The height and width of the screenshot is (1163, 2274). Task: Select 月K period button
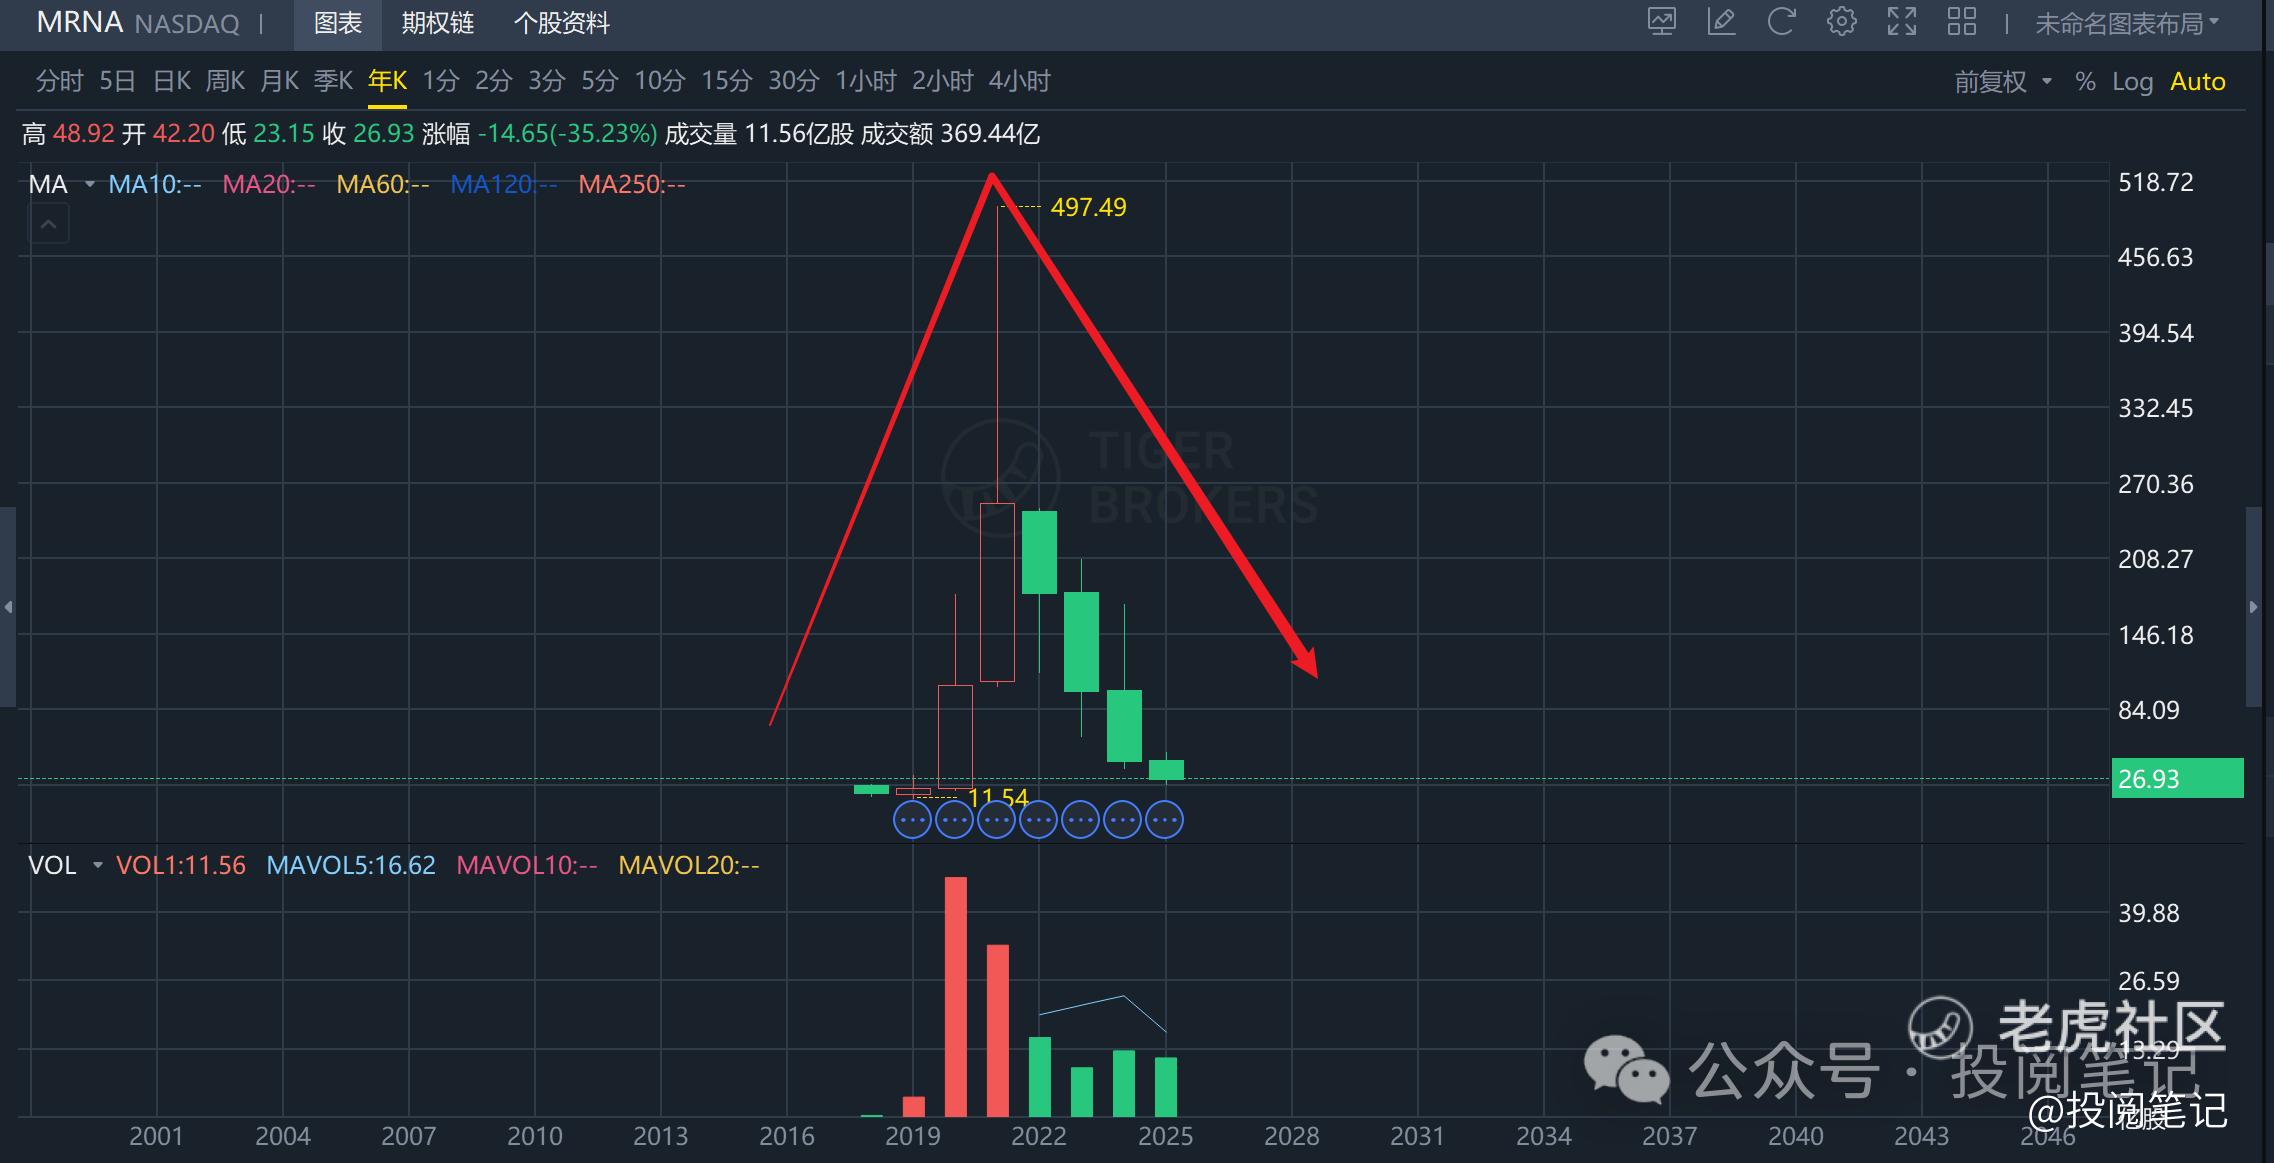point(279,81)
